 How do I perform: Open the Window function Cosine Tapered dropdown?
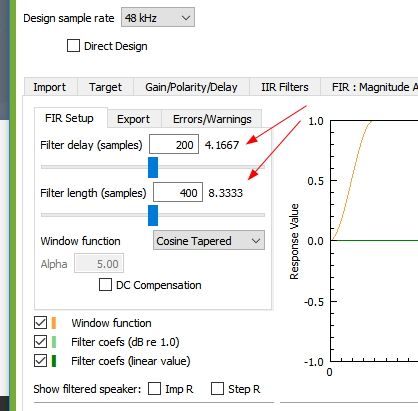click(209, 240)
